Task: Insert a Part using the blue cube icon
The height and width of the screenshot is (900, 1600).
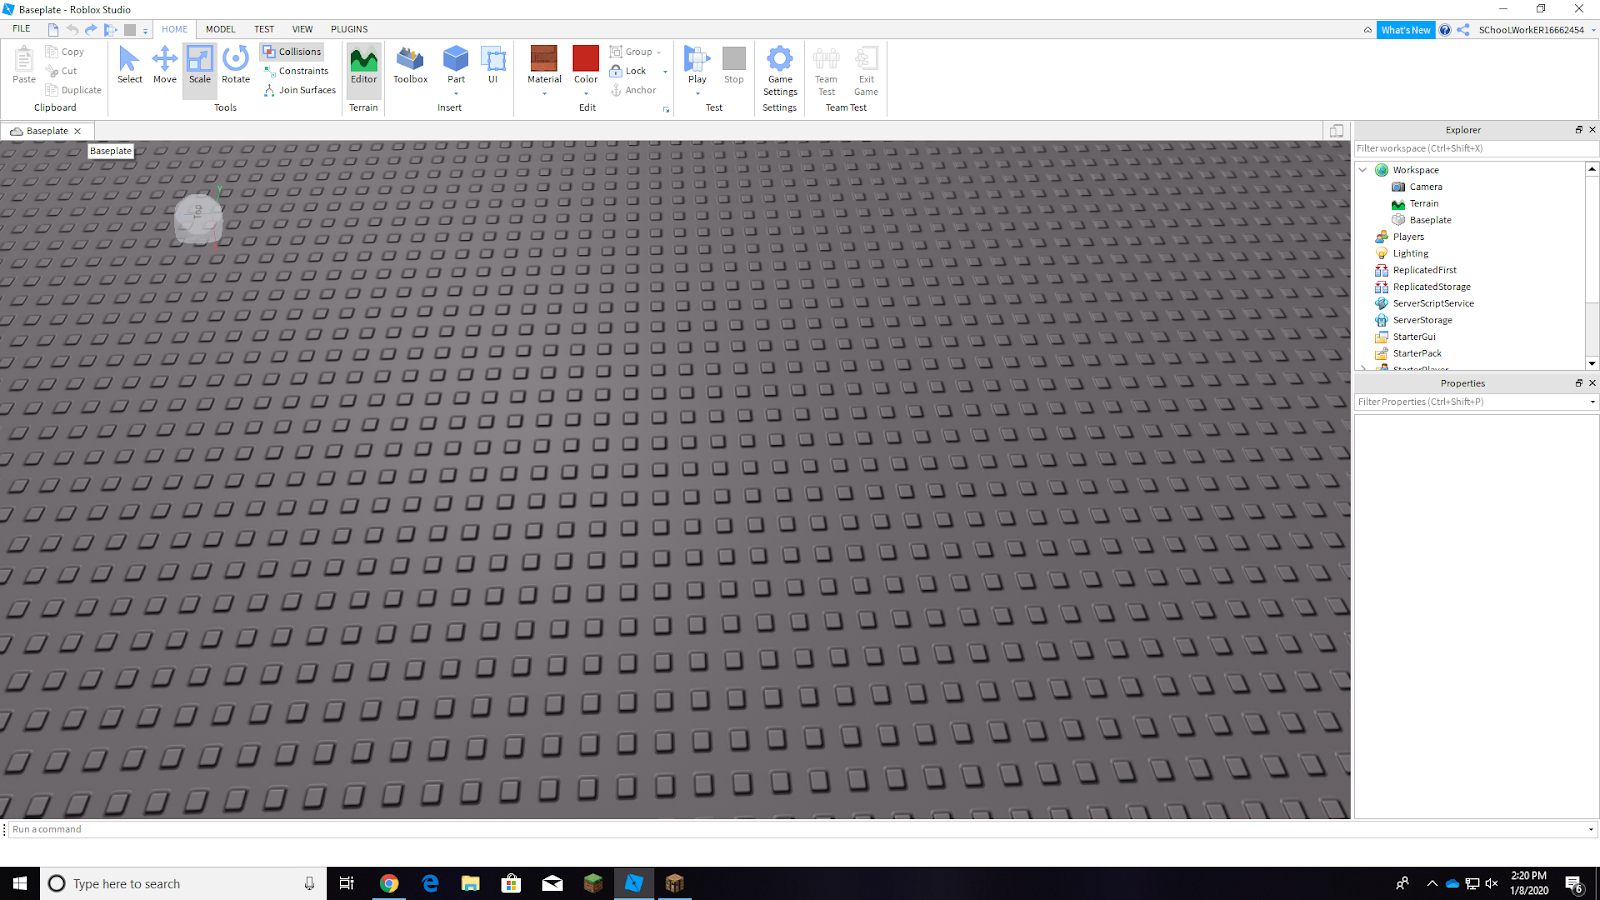Action: (x=456, y=59)
